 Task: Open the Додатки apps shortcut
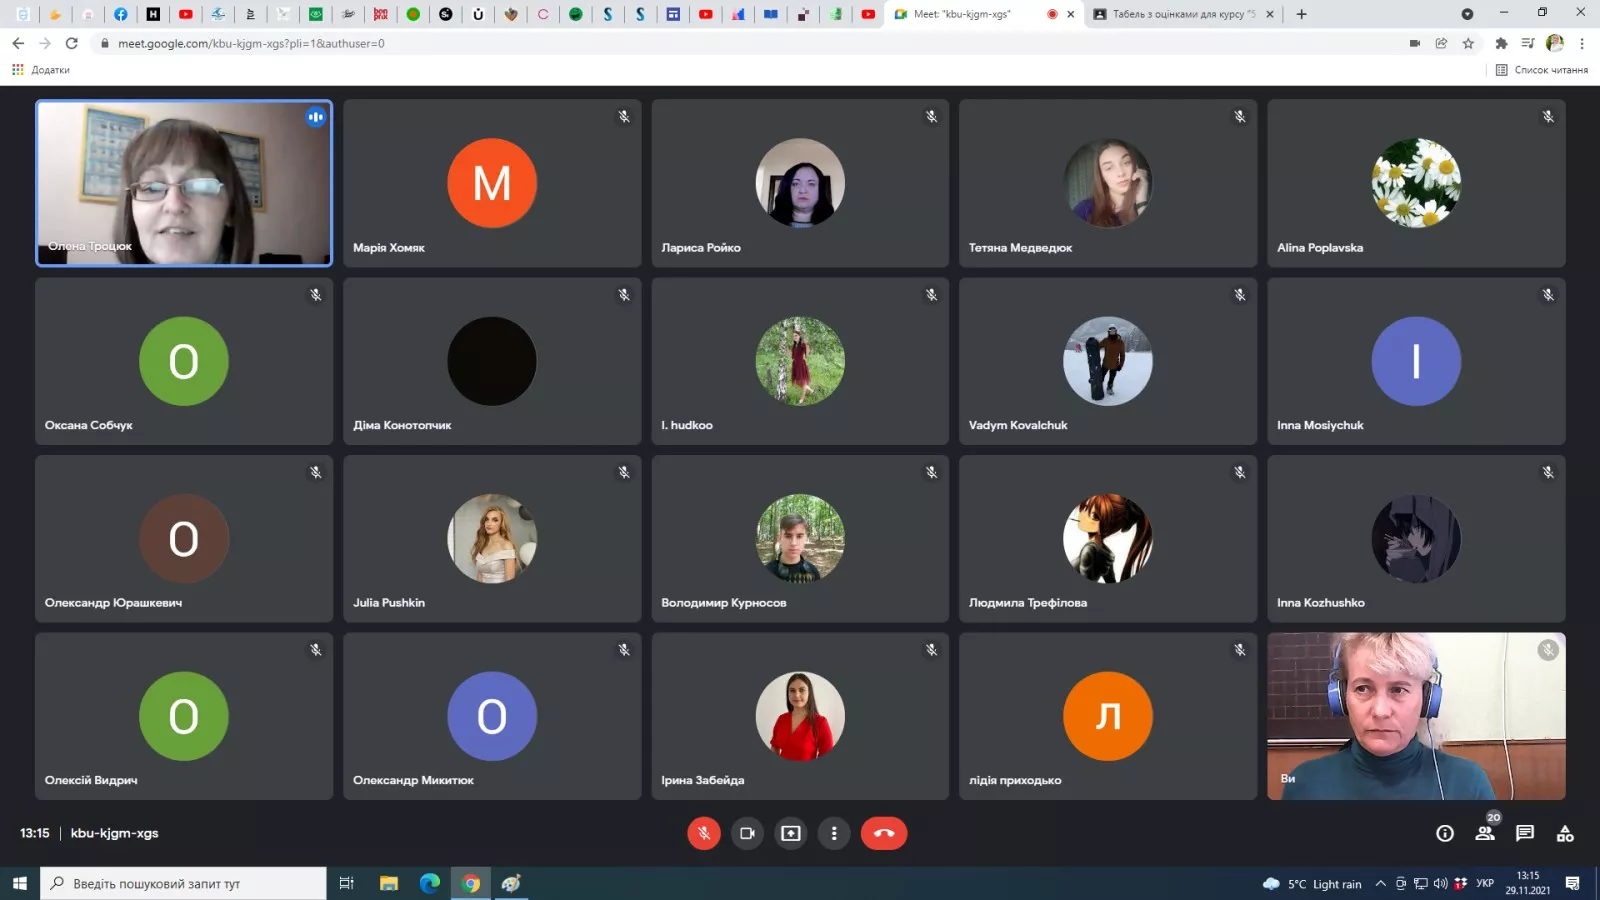click(x=41, y=70)
